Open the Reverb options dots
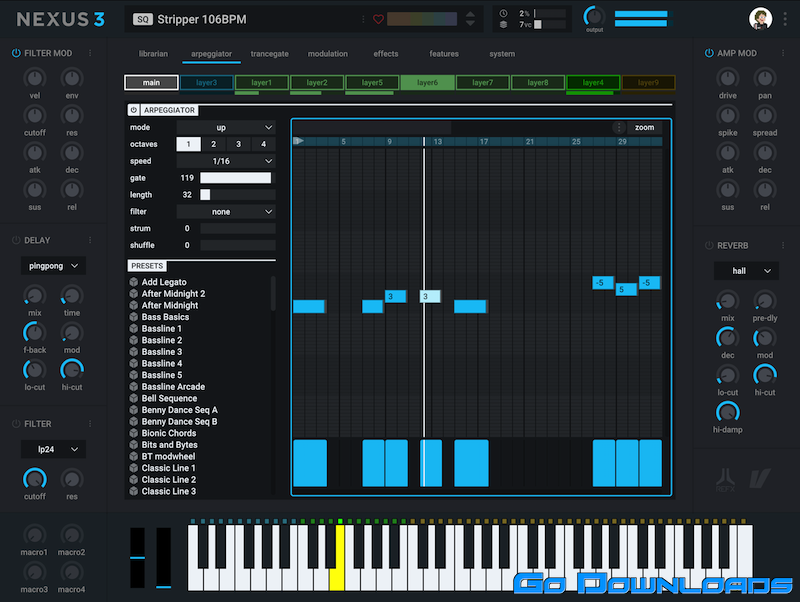800x602 pixels. click(783, 245)
